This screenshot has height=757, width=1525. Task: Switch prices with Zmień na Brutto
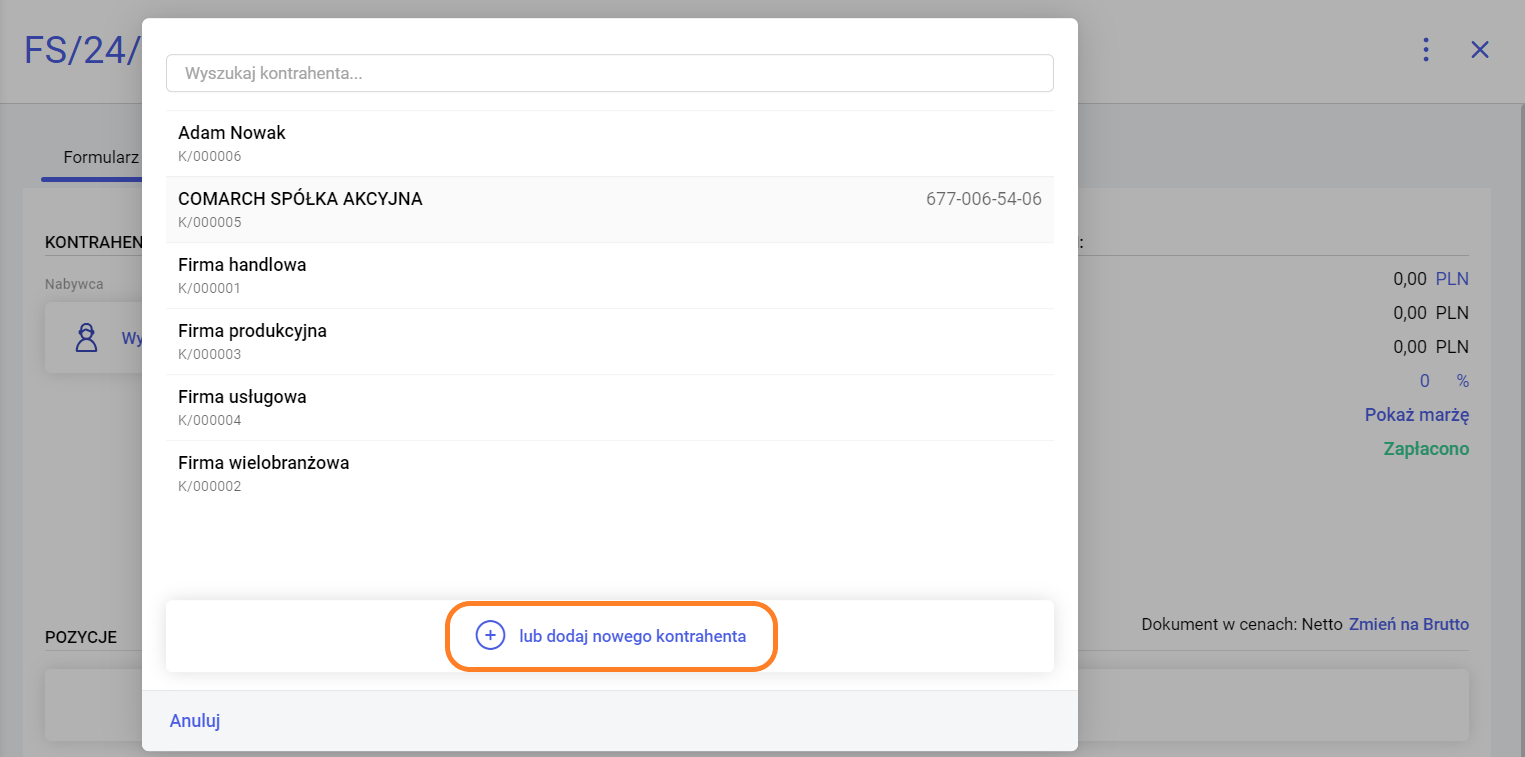[x=1409, y=624]
